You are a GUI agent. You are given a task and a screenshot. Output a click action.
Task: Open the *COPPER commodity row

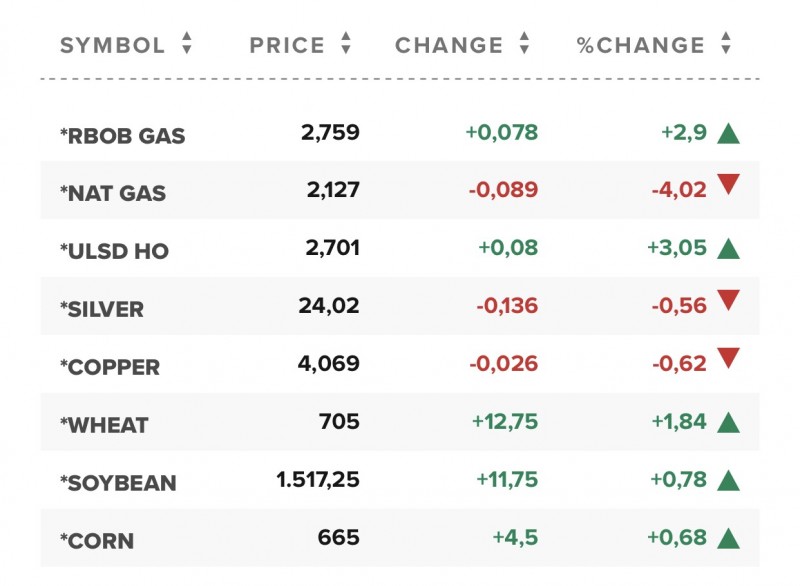click(x=110, y=368)
